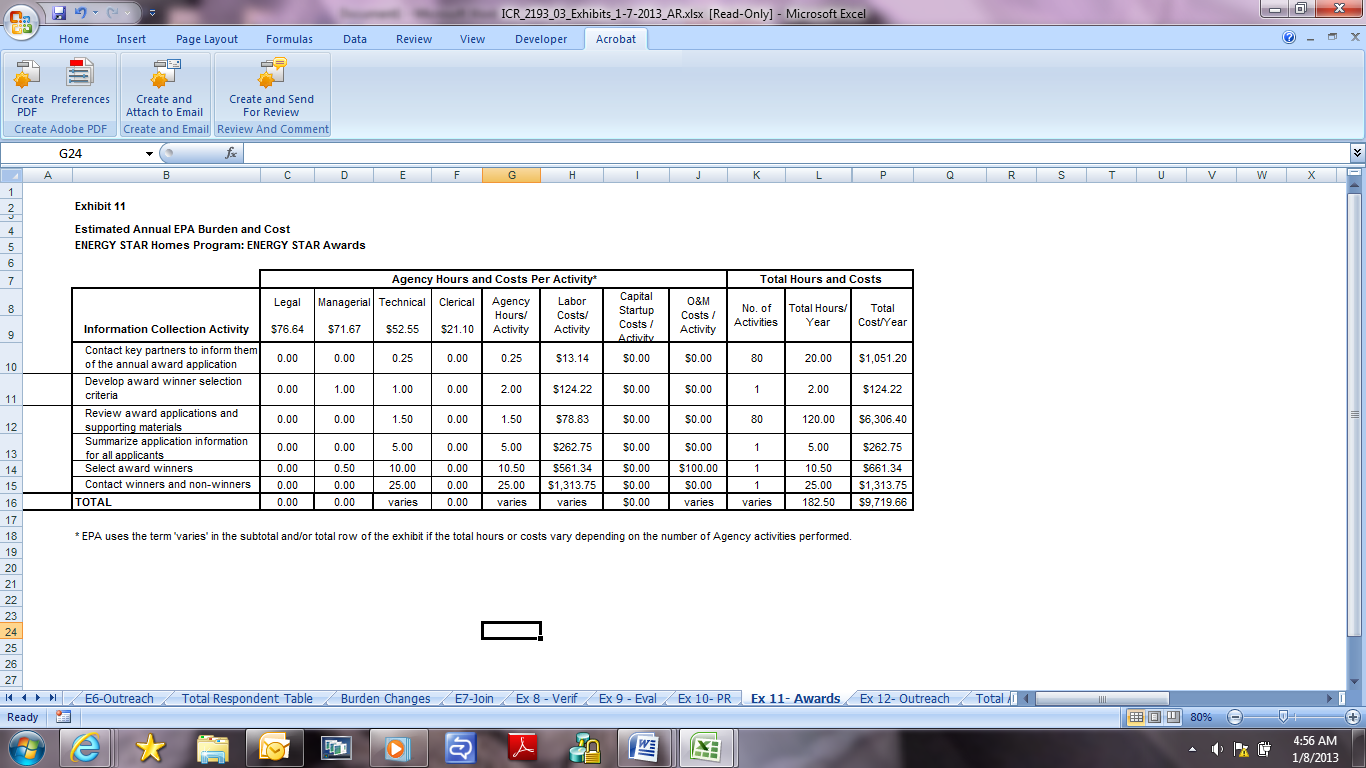This screenshot has height=768, width=1366.
Task: Click the zoom in plus button
Action: [x=1353, y=717]
